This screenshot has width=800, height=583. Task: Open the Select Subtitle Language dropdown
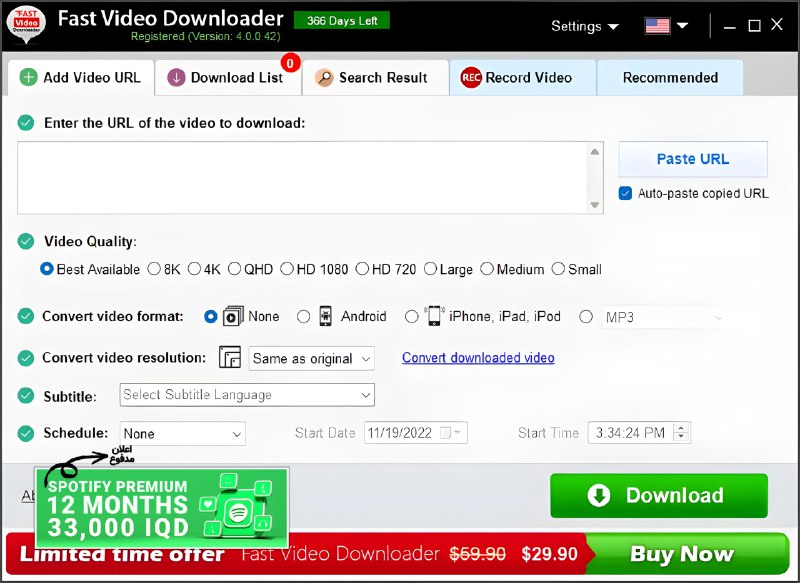(x=247, y=395)
